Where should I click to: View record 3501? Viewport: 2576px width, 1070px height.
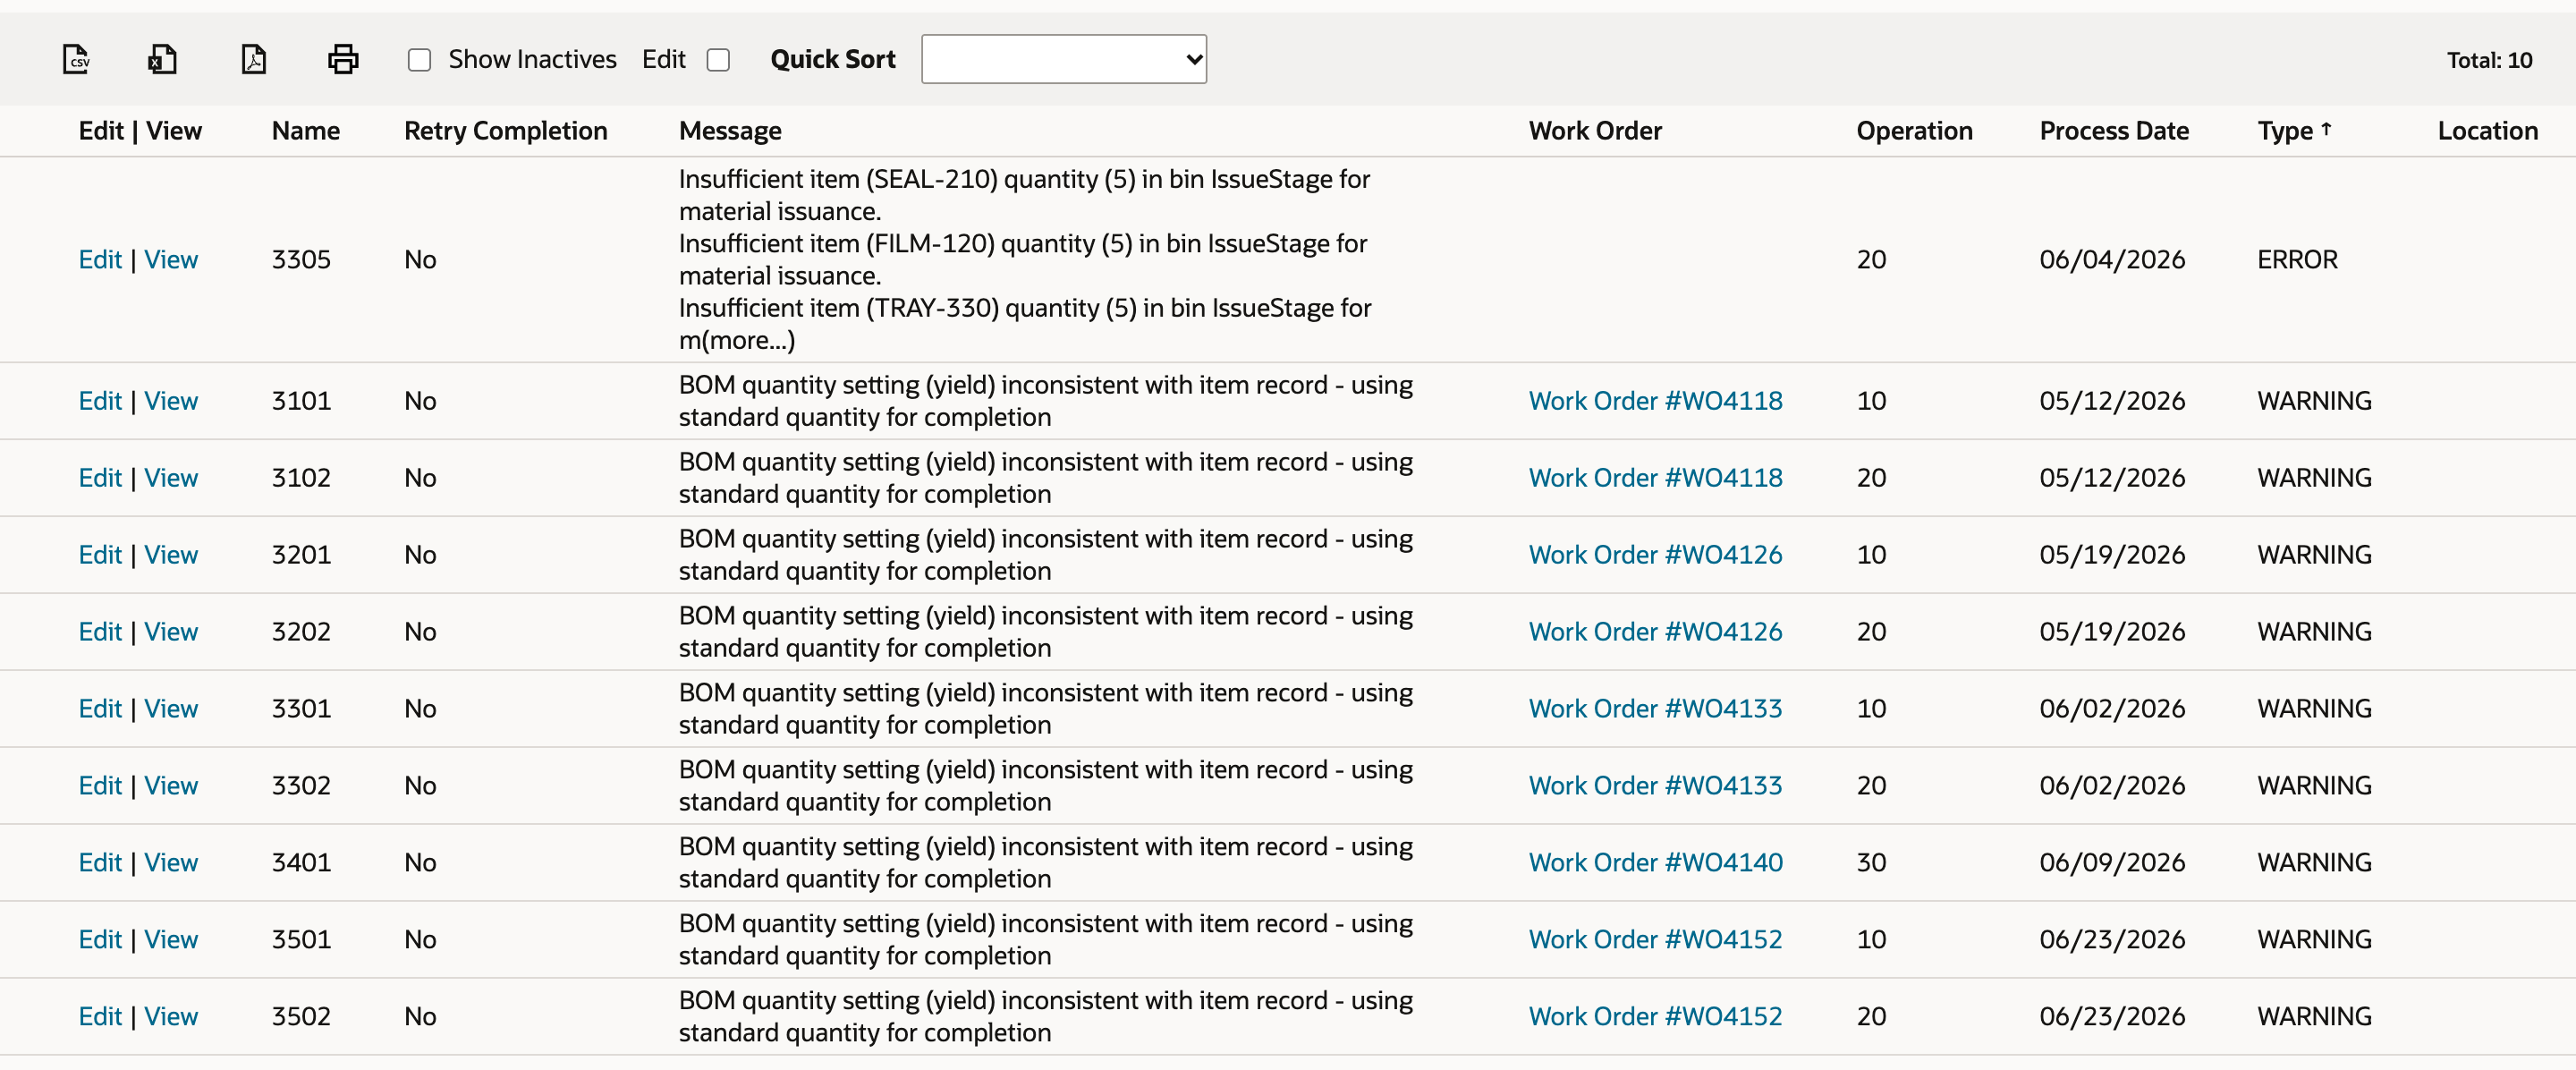171,940
